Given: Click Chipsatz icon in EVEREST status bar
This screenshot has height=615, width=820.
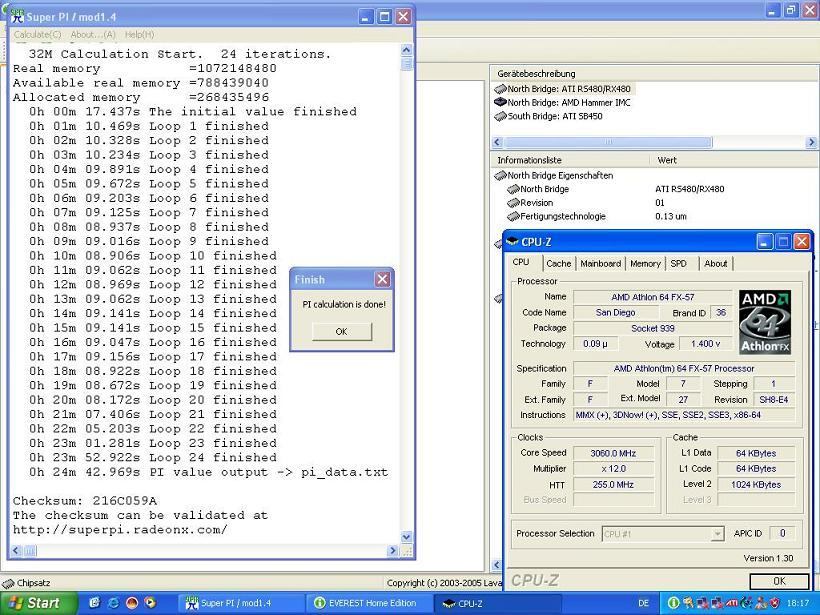Looking at the screenshot, I should [x=8, y=583].
